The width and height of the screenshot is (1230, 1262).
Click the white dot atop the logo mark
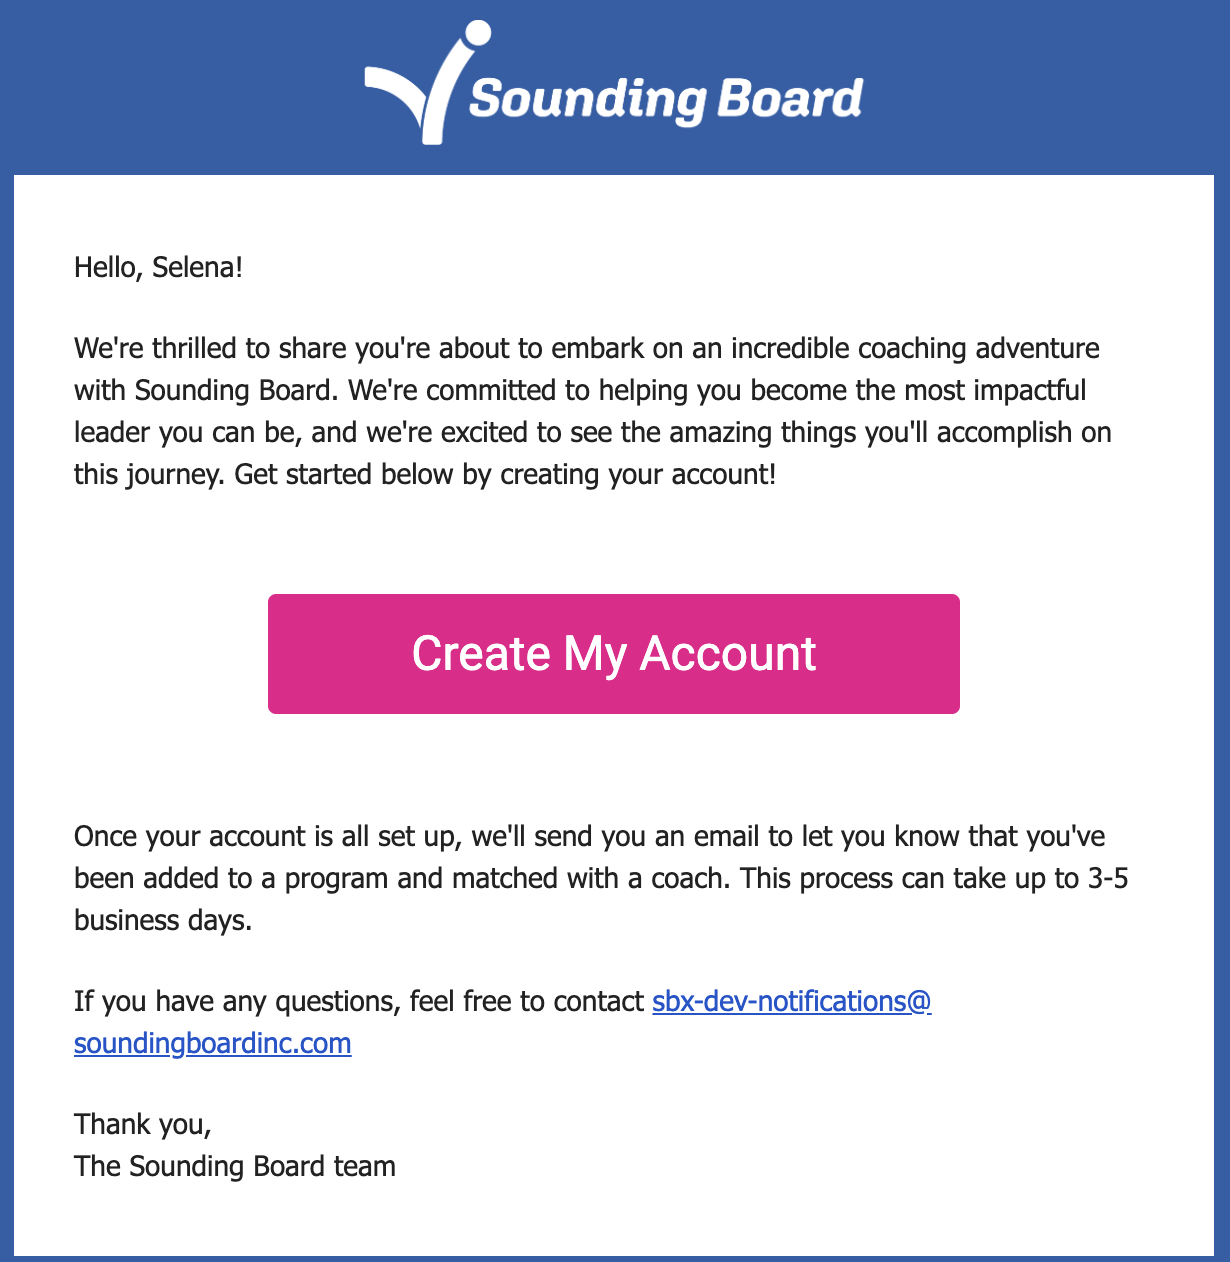479,33
